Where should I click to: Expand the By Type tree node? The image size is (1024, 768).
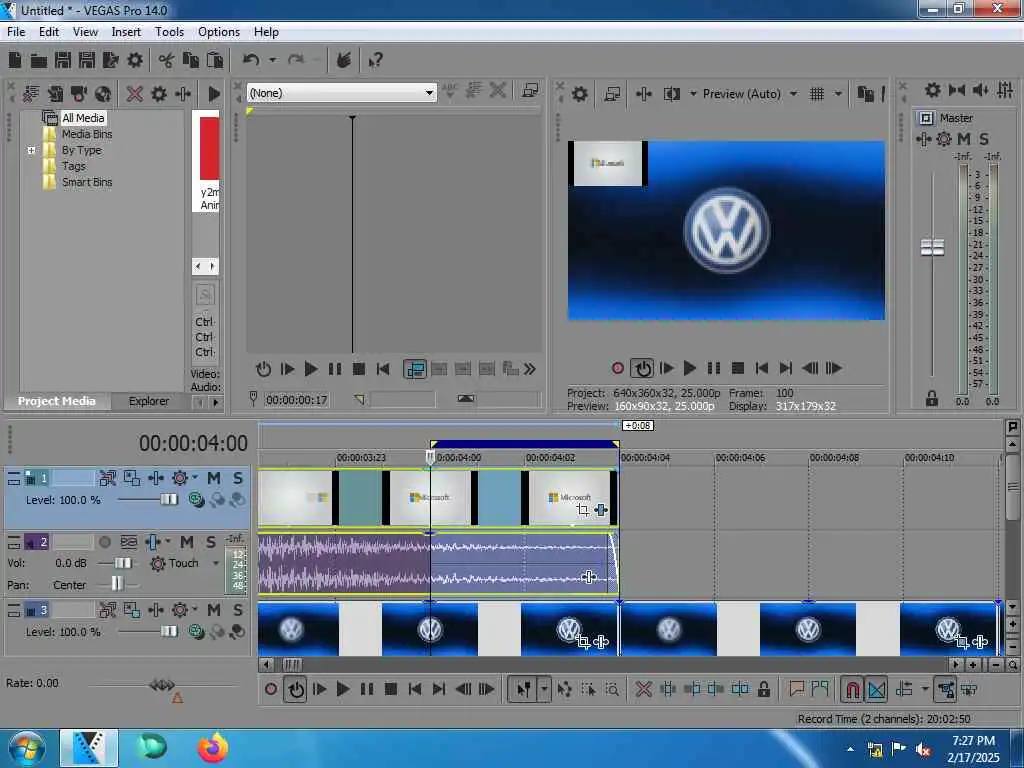pos(31,150)
